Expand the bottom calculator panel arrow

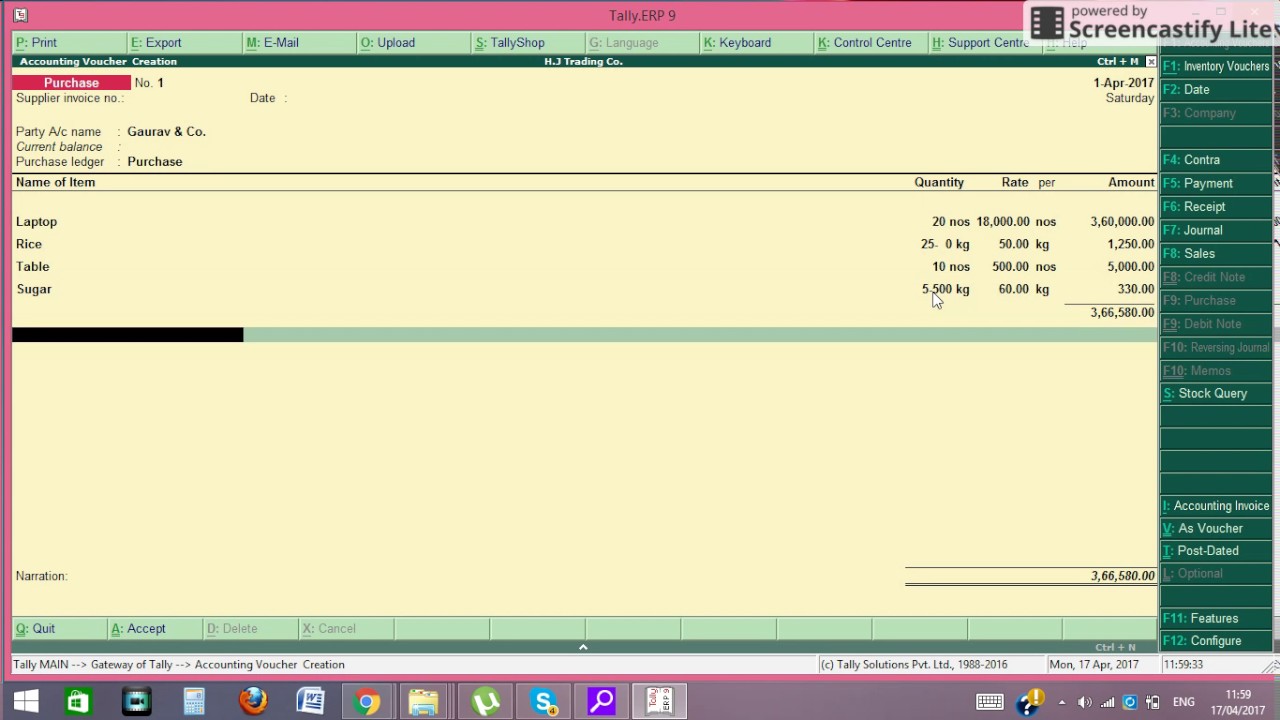tap(583, 647)
